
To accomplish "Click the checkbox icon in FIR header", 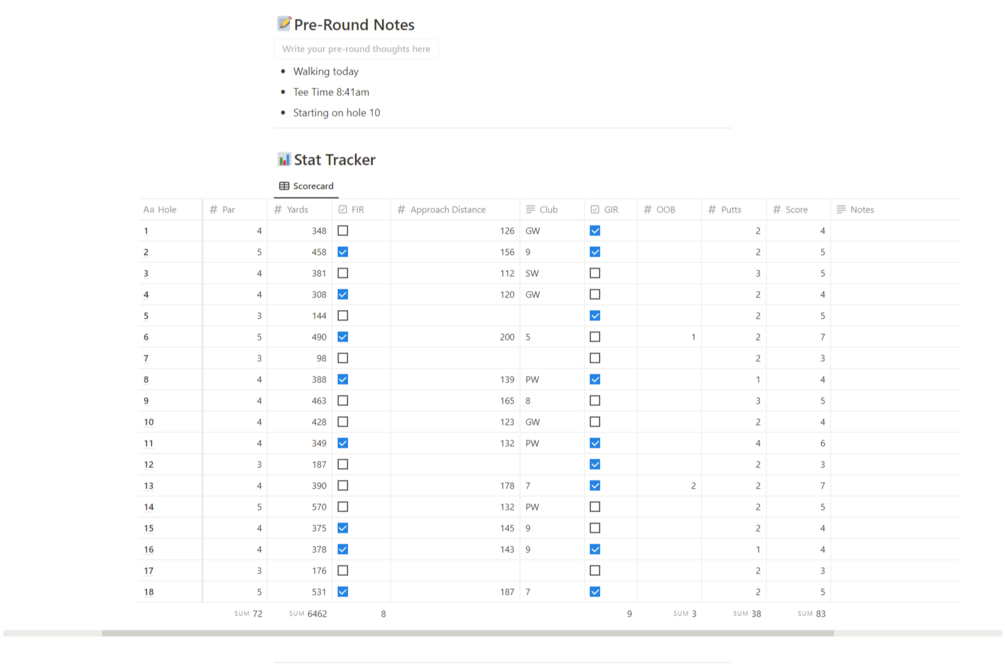I will pyautogui.click(x=343, y=210).
